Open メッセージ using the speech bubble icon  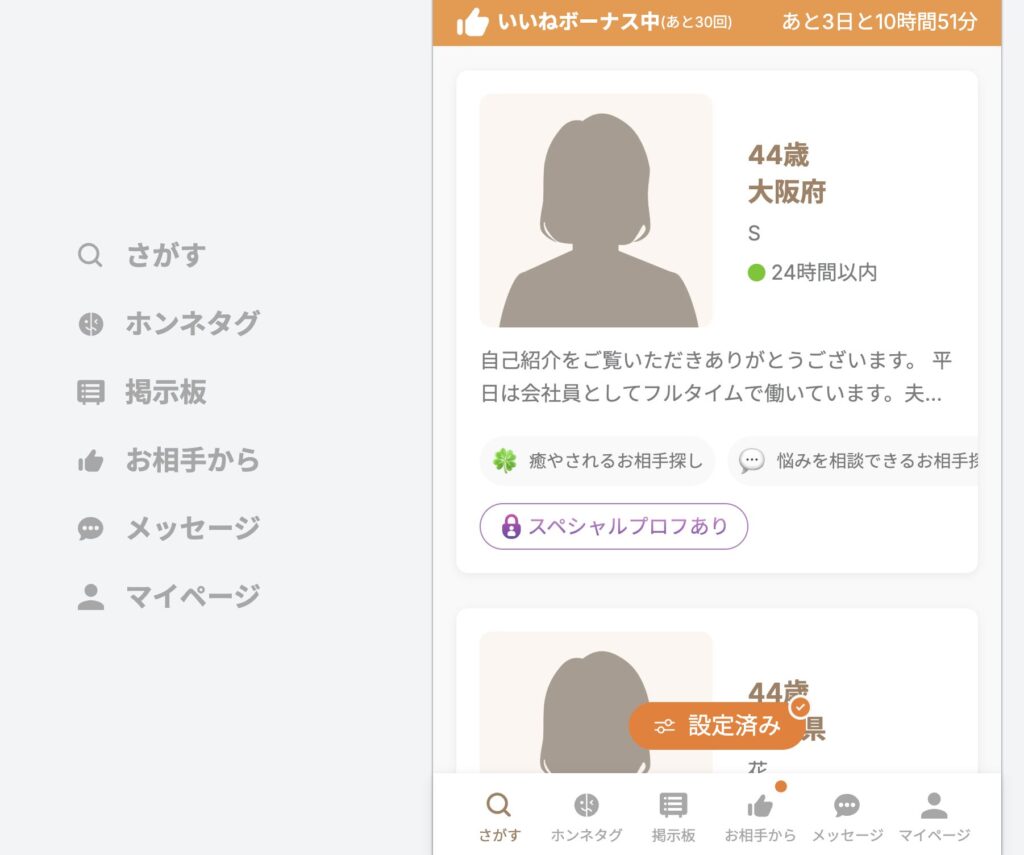click(847, 803)
